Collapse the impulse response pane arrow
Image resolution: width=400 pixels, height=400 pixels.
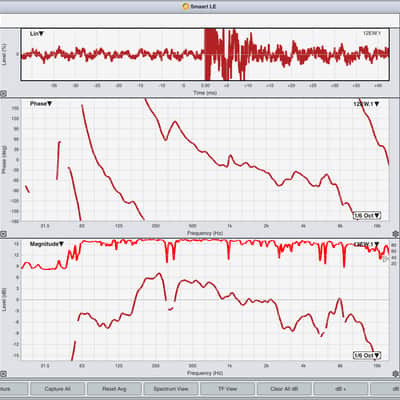click(3, 94)
